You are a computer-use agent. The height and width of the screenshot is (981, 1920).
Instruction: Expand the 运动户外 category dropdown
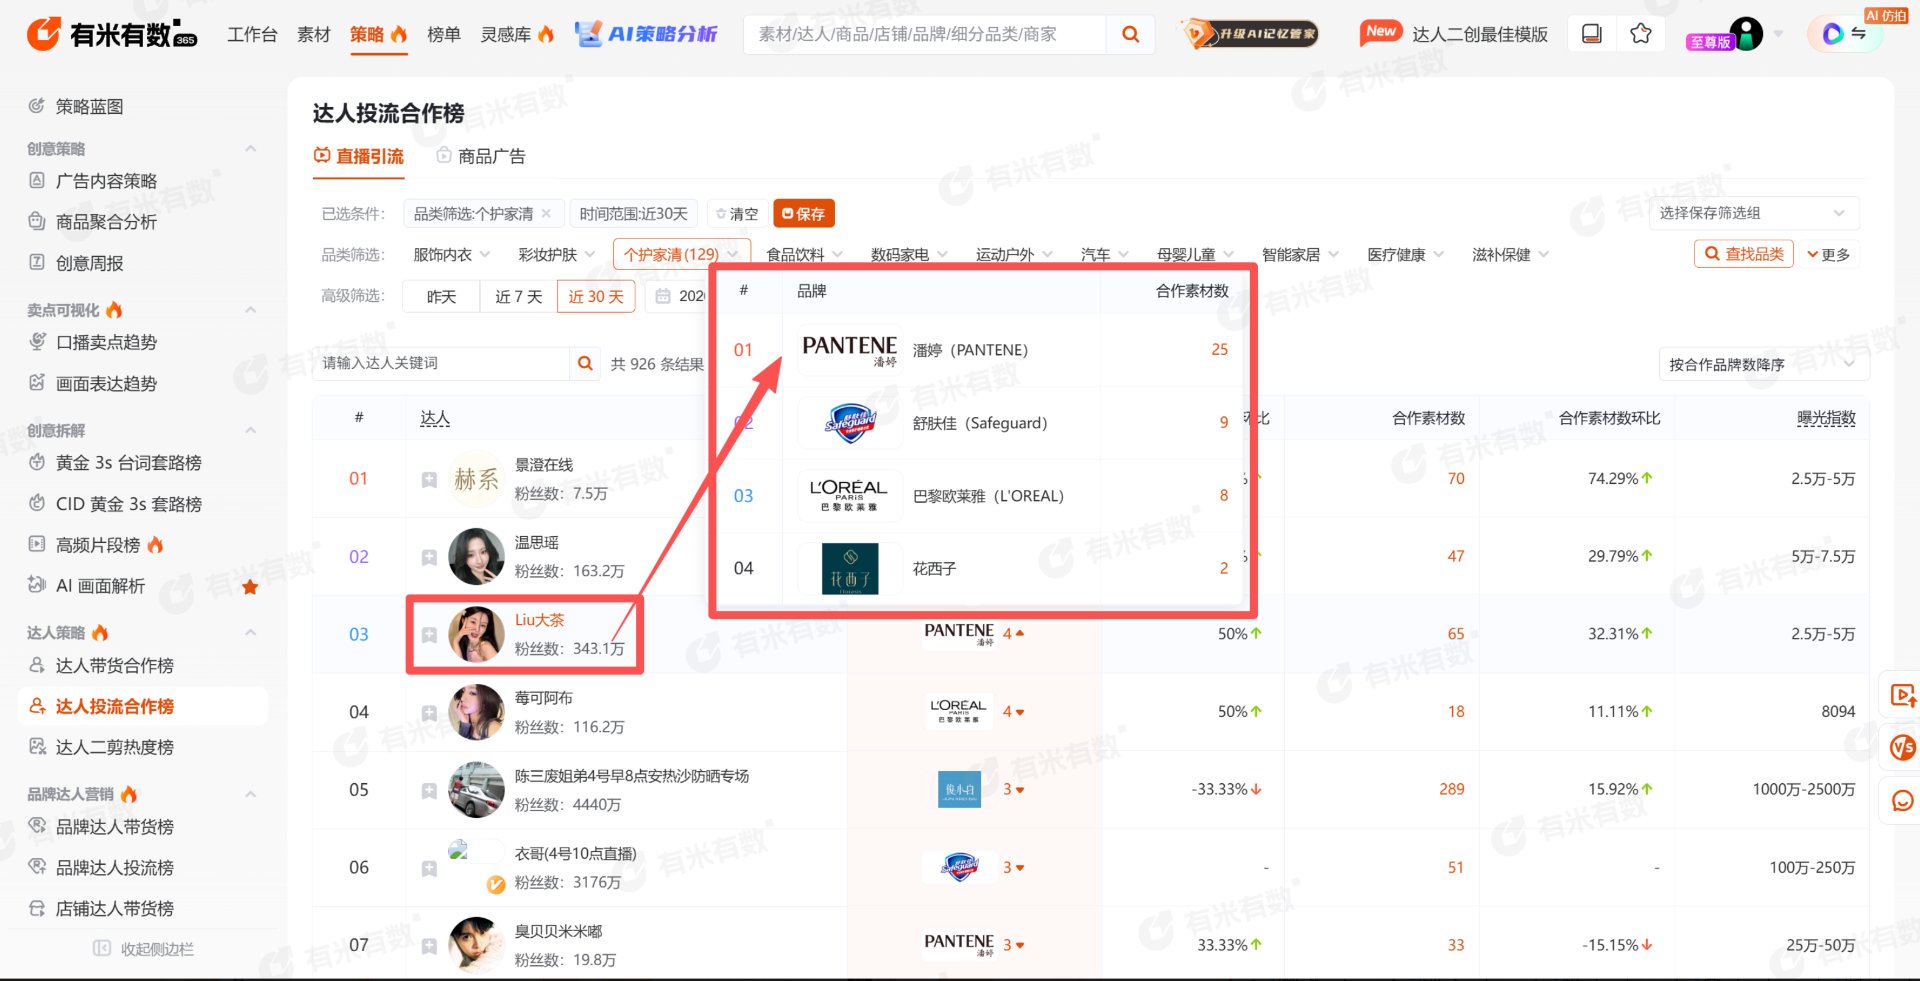[x=1014, y=254]
